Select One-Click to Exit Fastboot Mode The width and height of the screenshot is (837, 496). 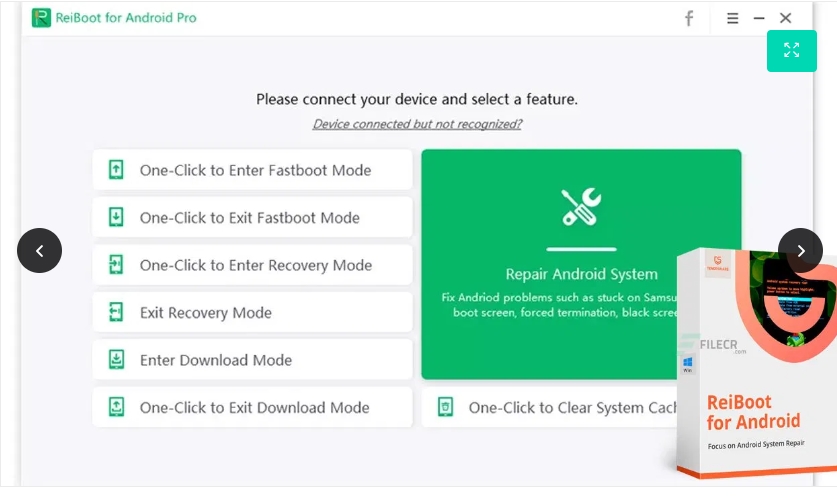coord(252,217)
